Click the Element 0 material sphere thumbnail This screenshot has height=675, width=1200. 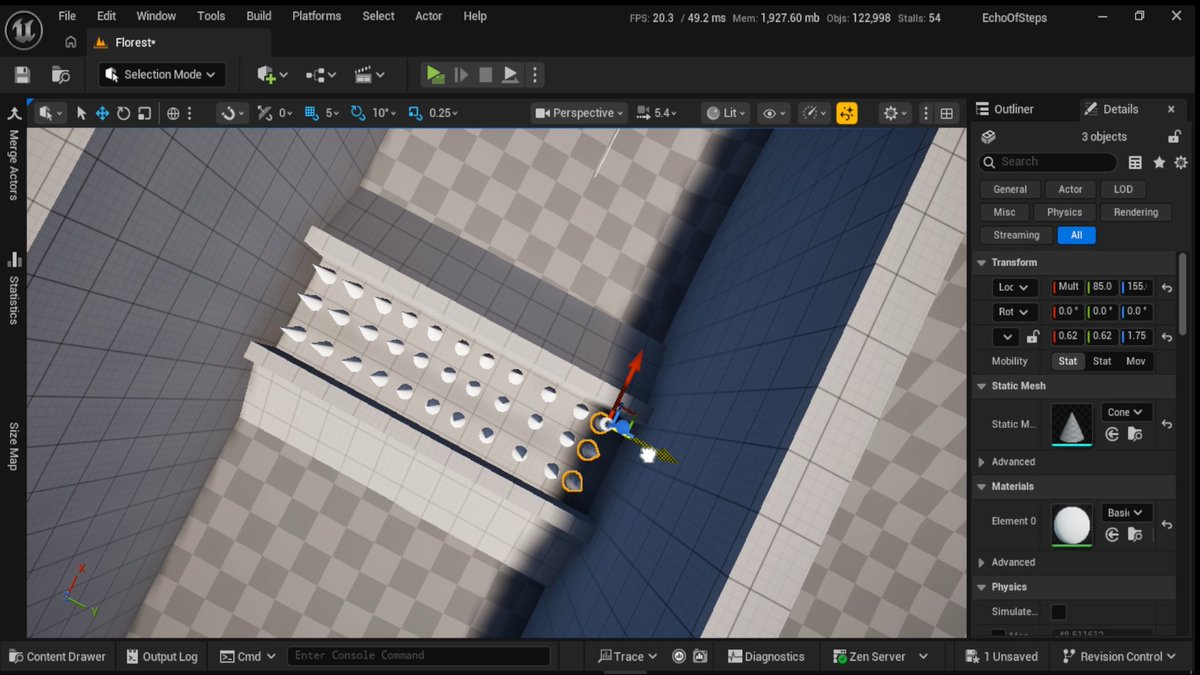[1072, 525]
